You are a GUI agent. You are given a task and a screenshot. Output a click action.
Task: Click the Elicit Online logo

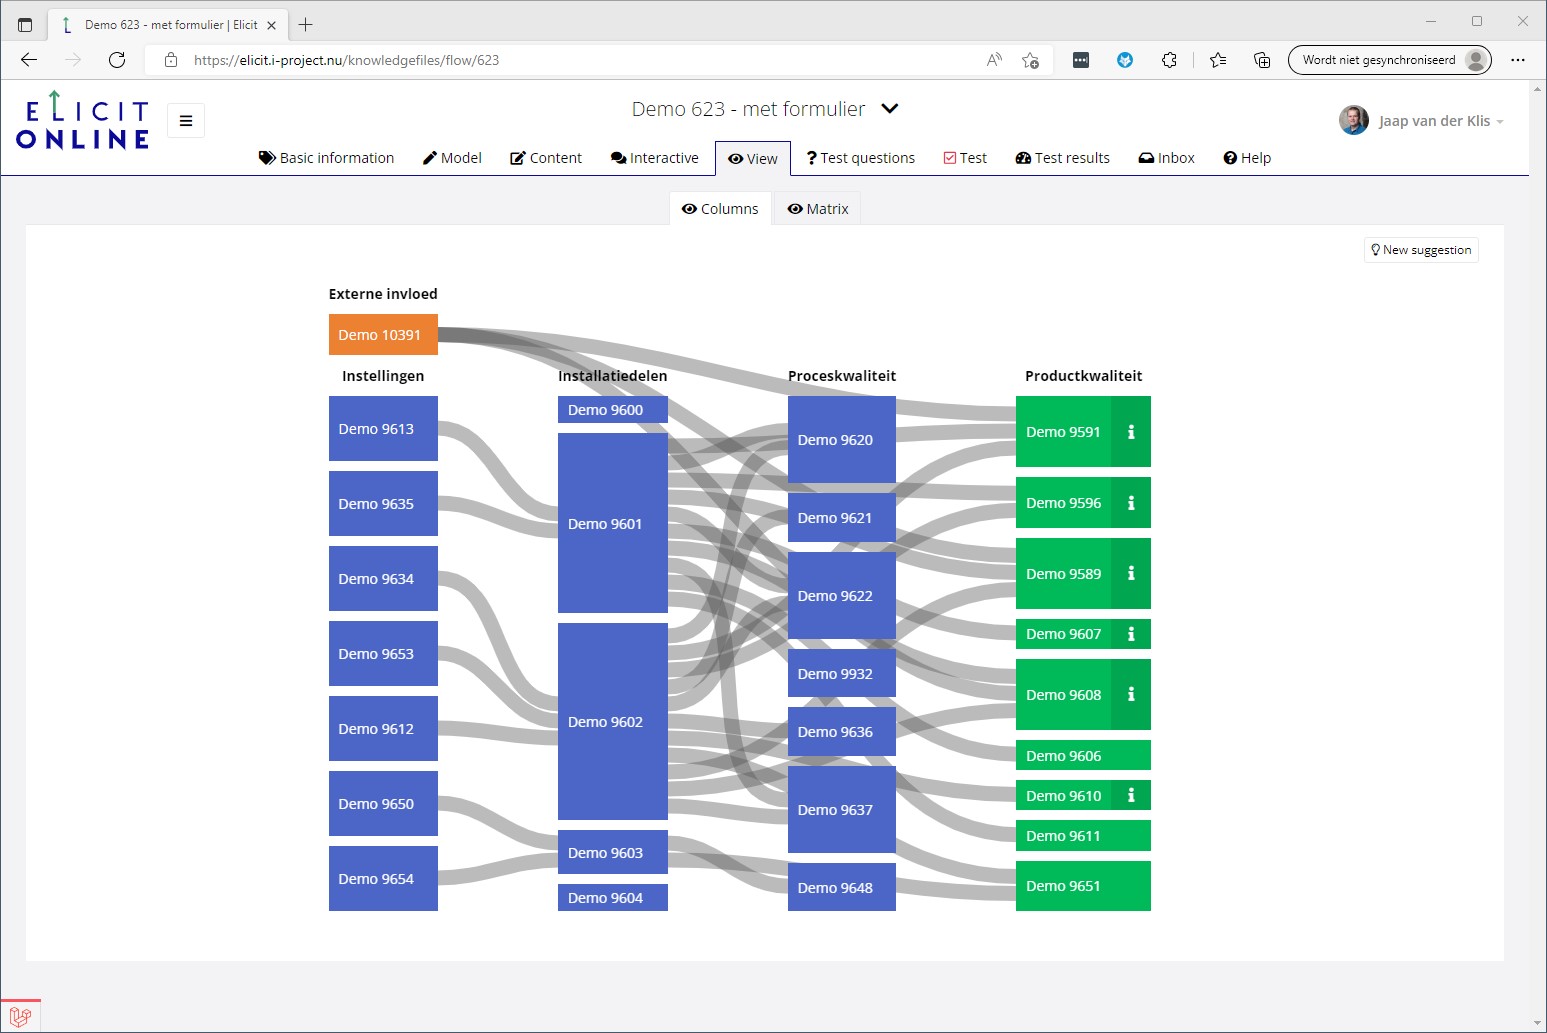83,122
